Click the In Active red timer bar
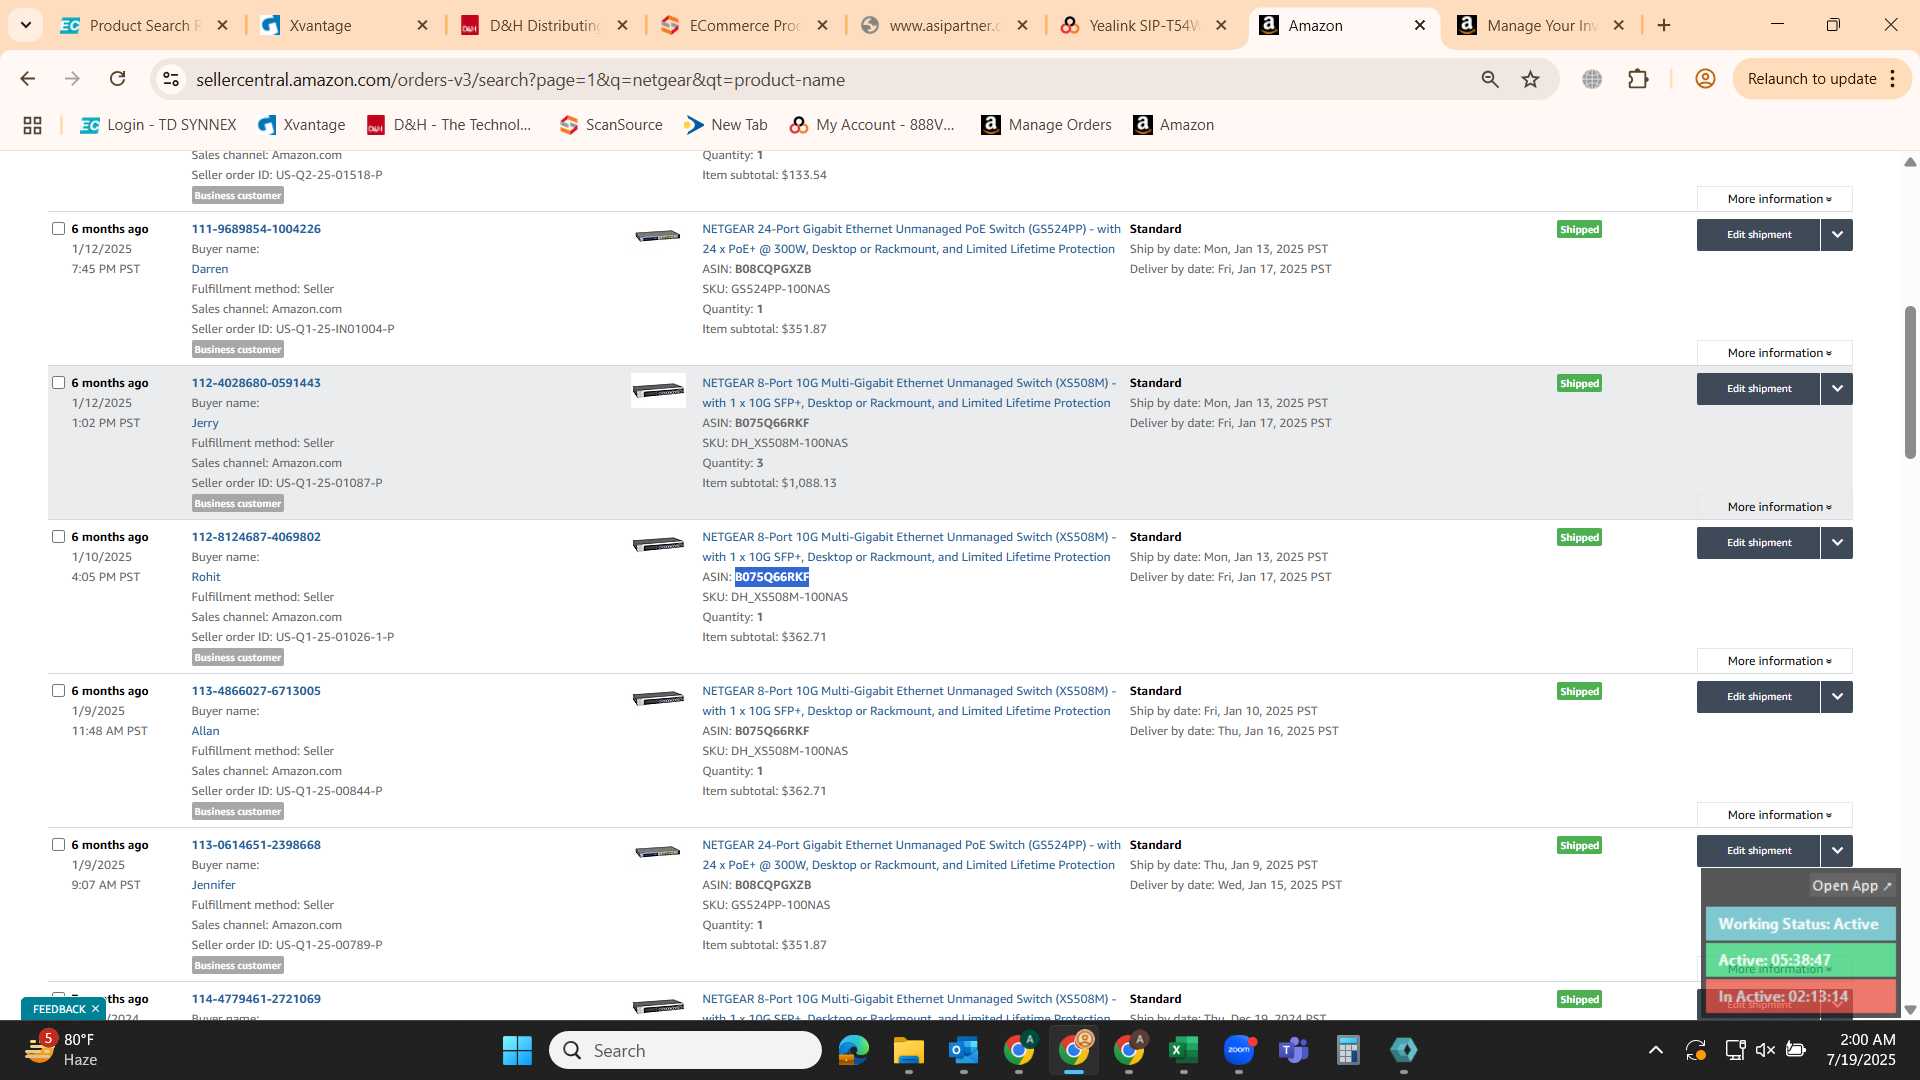1920x1080 pixels. pos(1800,996)
